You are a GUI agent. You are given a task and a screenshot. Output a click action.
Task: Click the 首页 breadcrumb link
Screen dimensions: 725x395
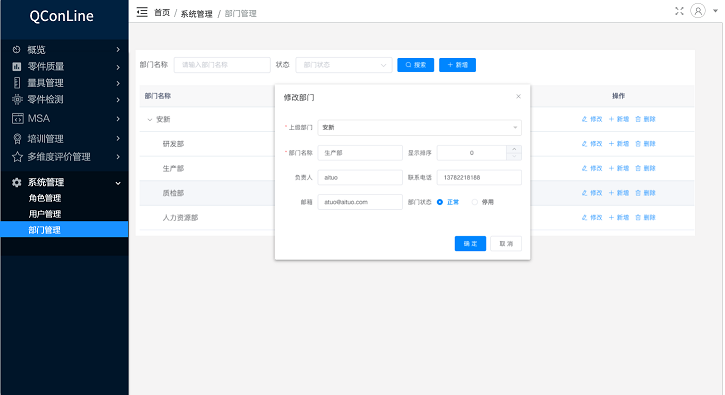coord(162,13)
